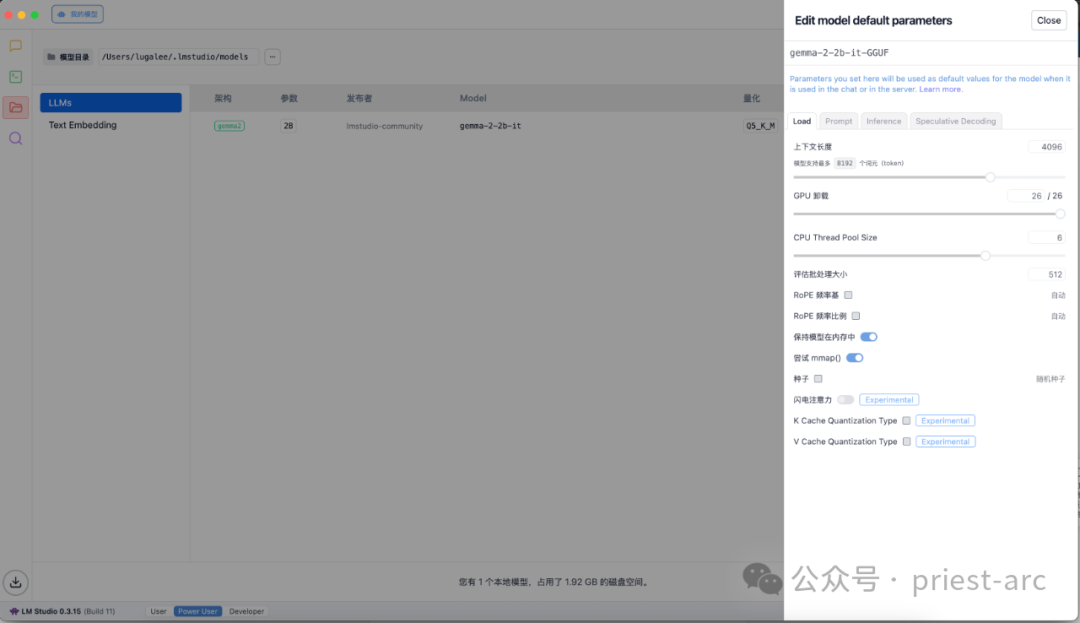Switch to the Load tab
The width and height of the screenshot is (1080, 623).
point(802,121)
